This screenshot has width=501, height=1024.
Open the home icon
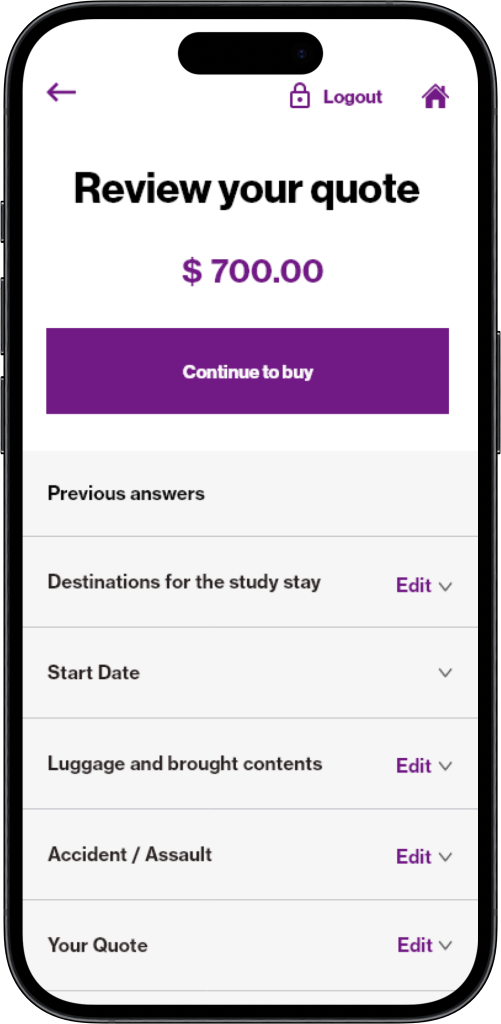click(x=436, y=96)
